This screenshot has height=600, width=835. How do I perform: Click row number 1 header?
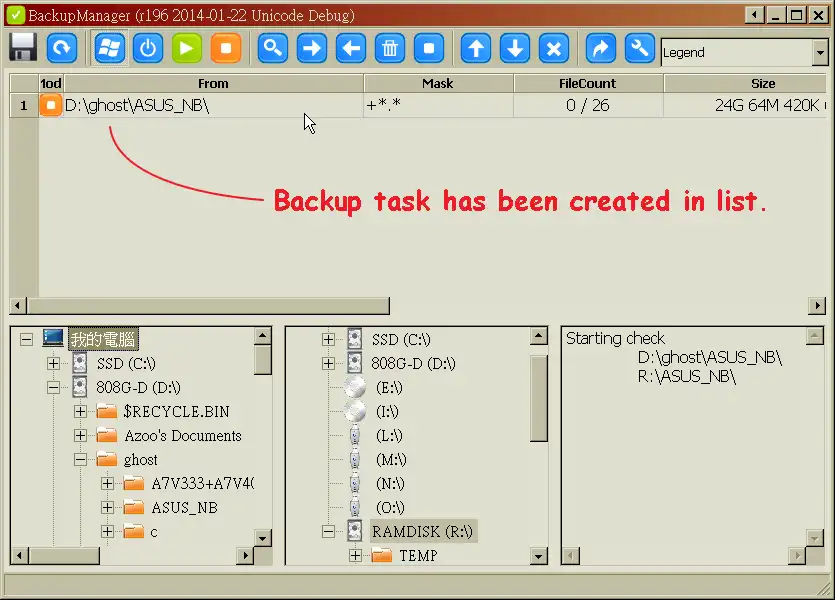pyautogui.click(x=23, y=105)
